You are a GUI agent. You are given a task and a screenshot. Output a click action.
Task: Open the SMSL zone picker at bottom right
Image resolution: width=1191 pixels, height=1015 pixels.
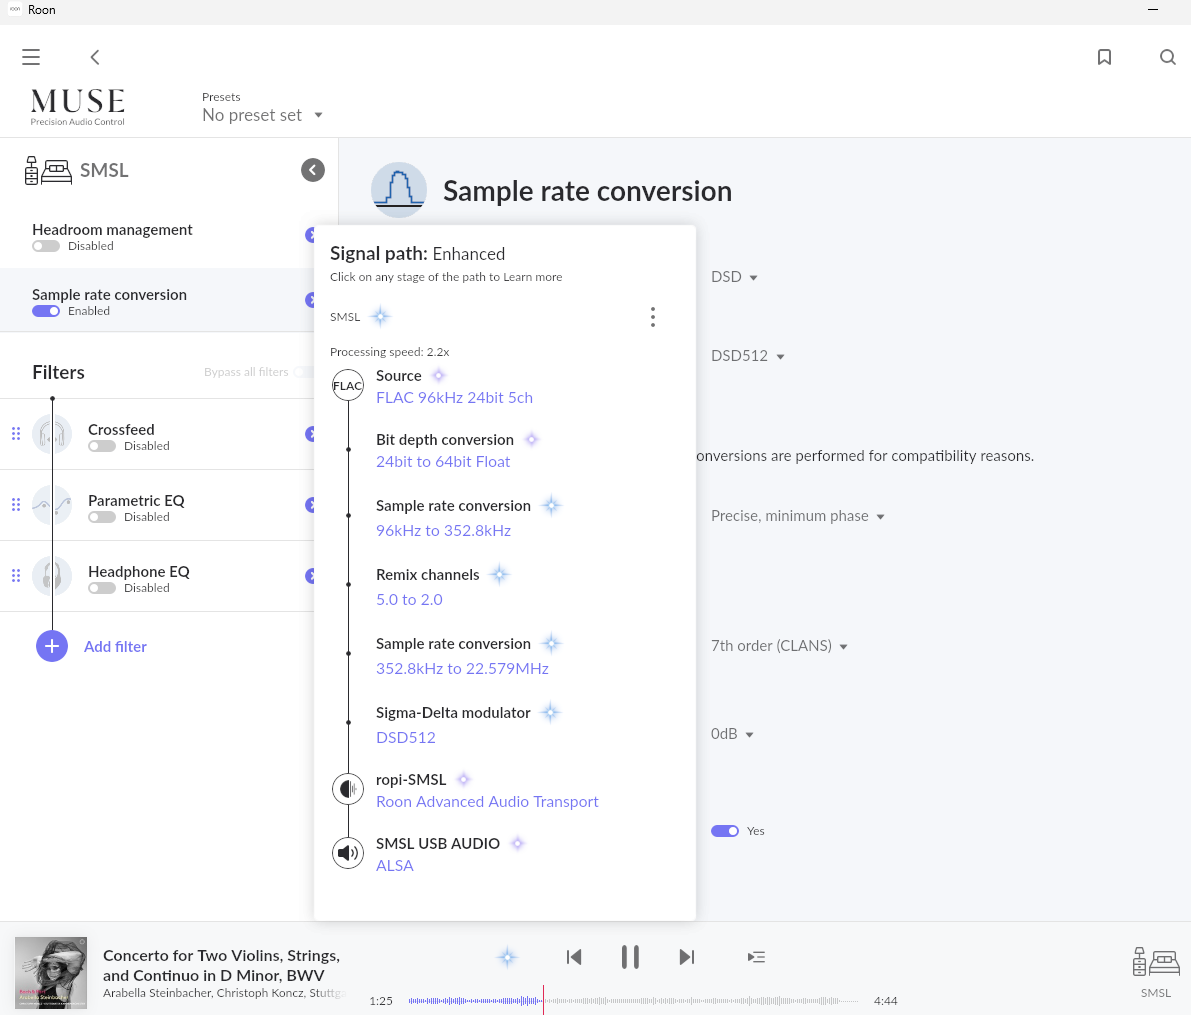coord(1156,972)
